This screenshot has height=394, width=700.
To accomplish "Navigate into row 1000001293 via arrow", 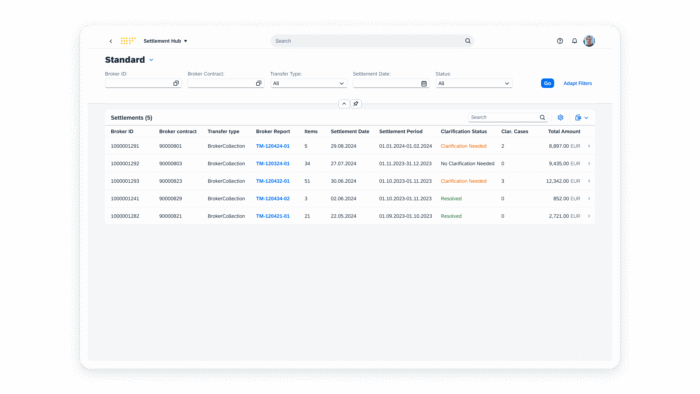I will tap(589, 181).
